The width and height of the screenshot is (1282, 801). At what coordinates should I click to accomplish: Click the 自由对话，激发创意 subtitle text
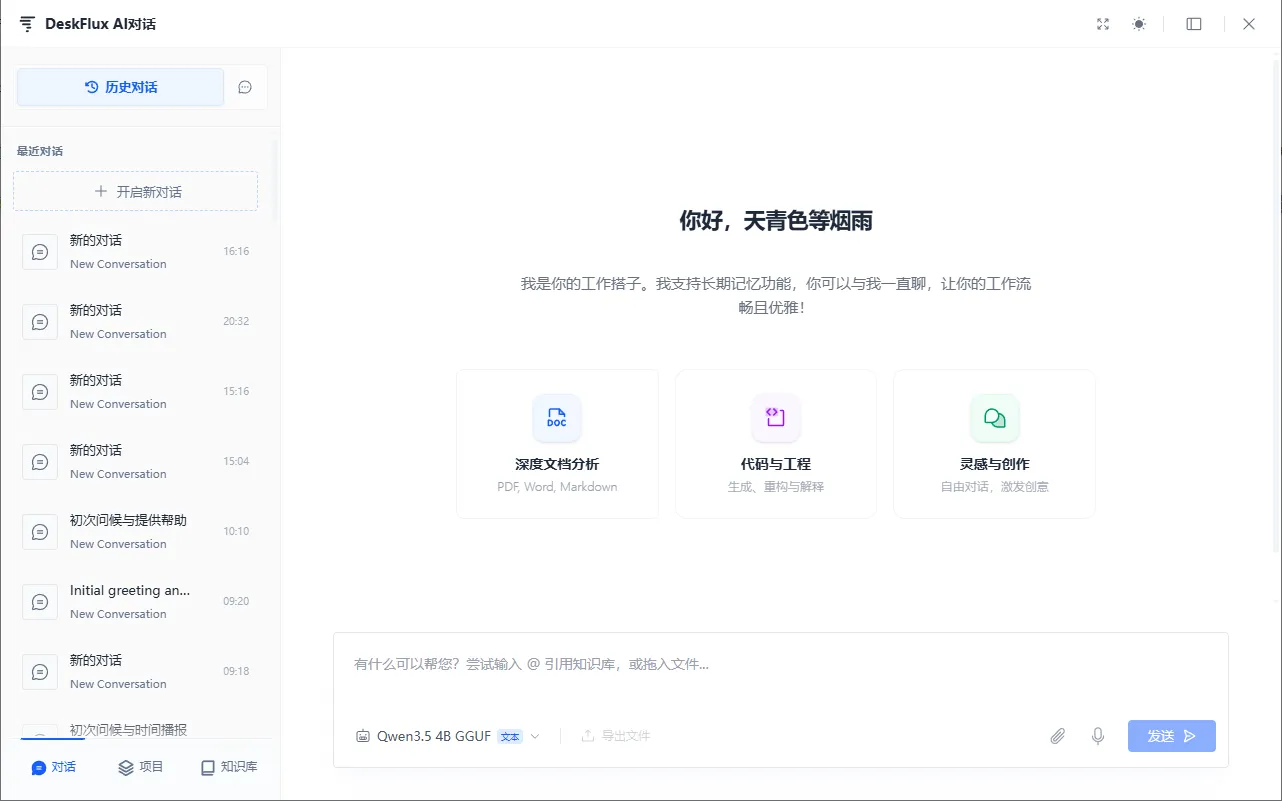point(994,487)
